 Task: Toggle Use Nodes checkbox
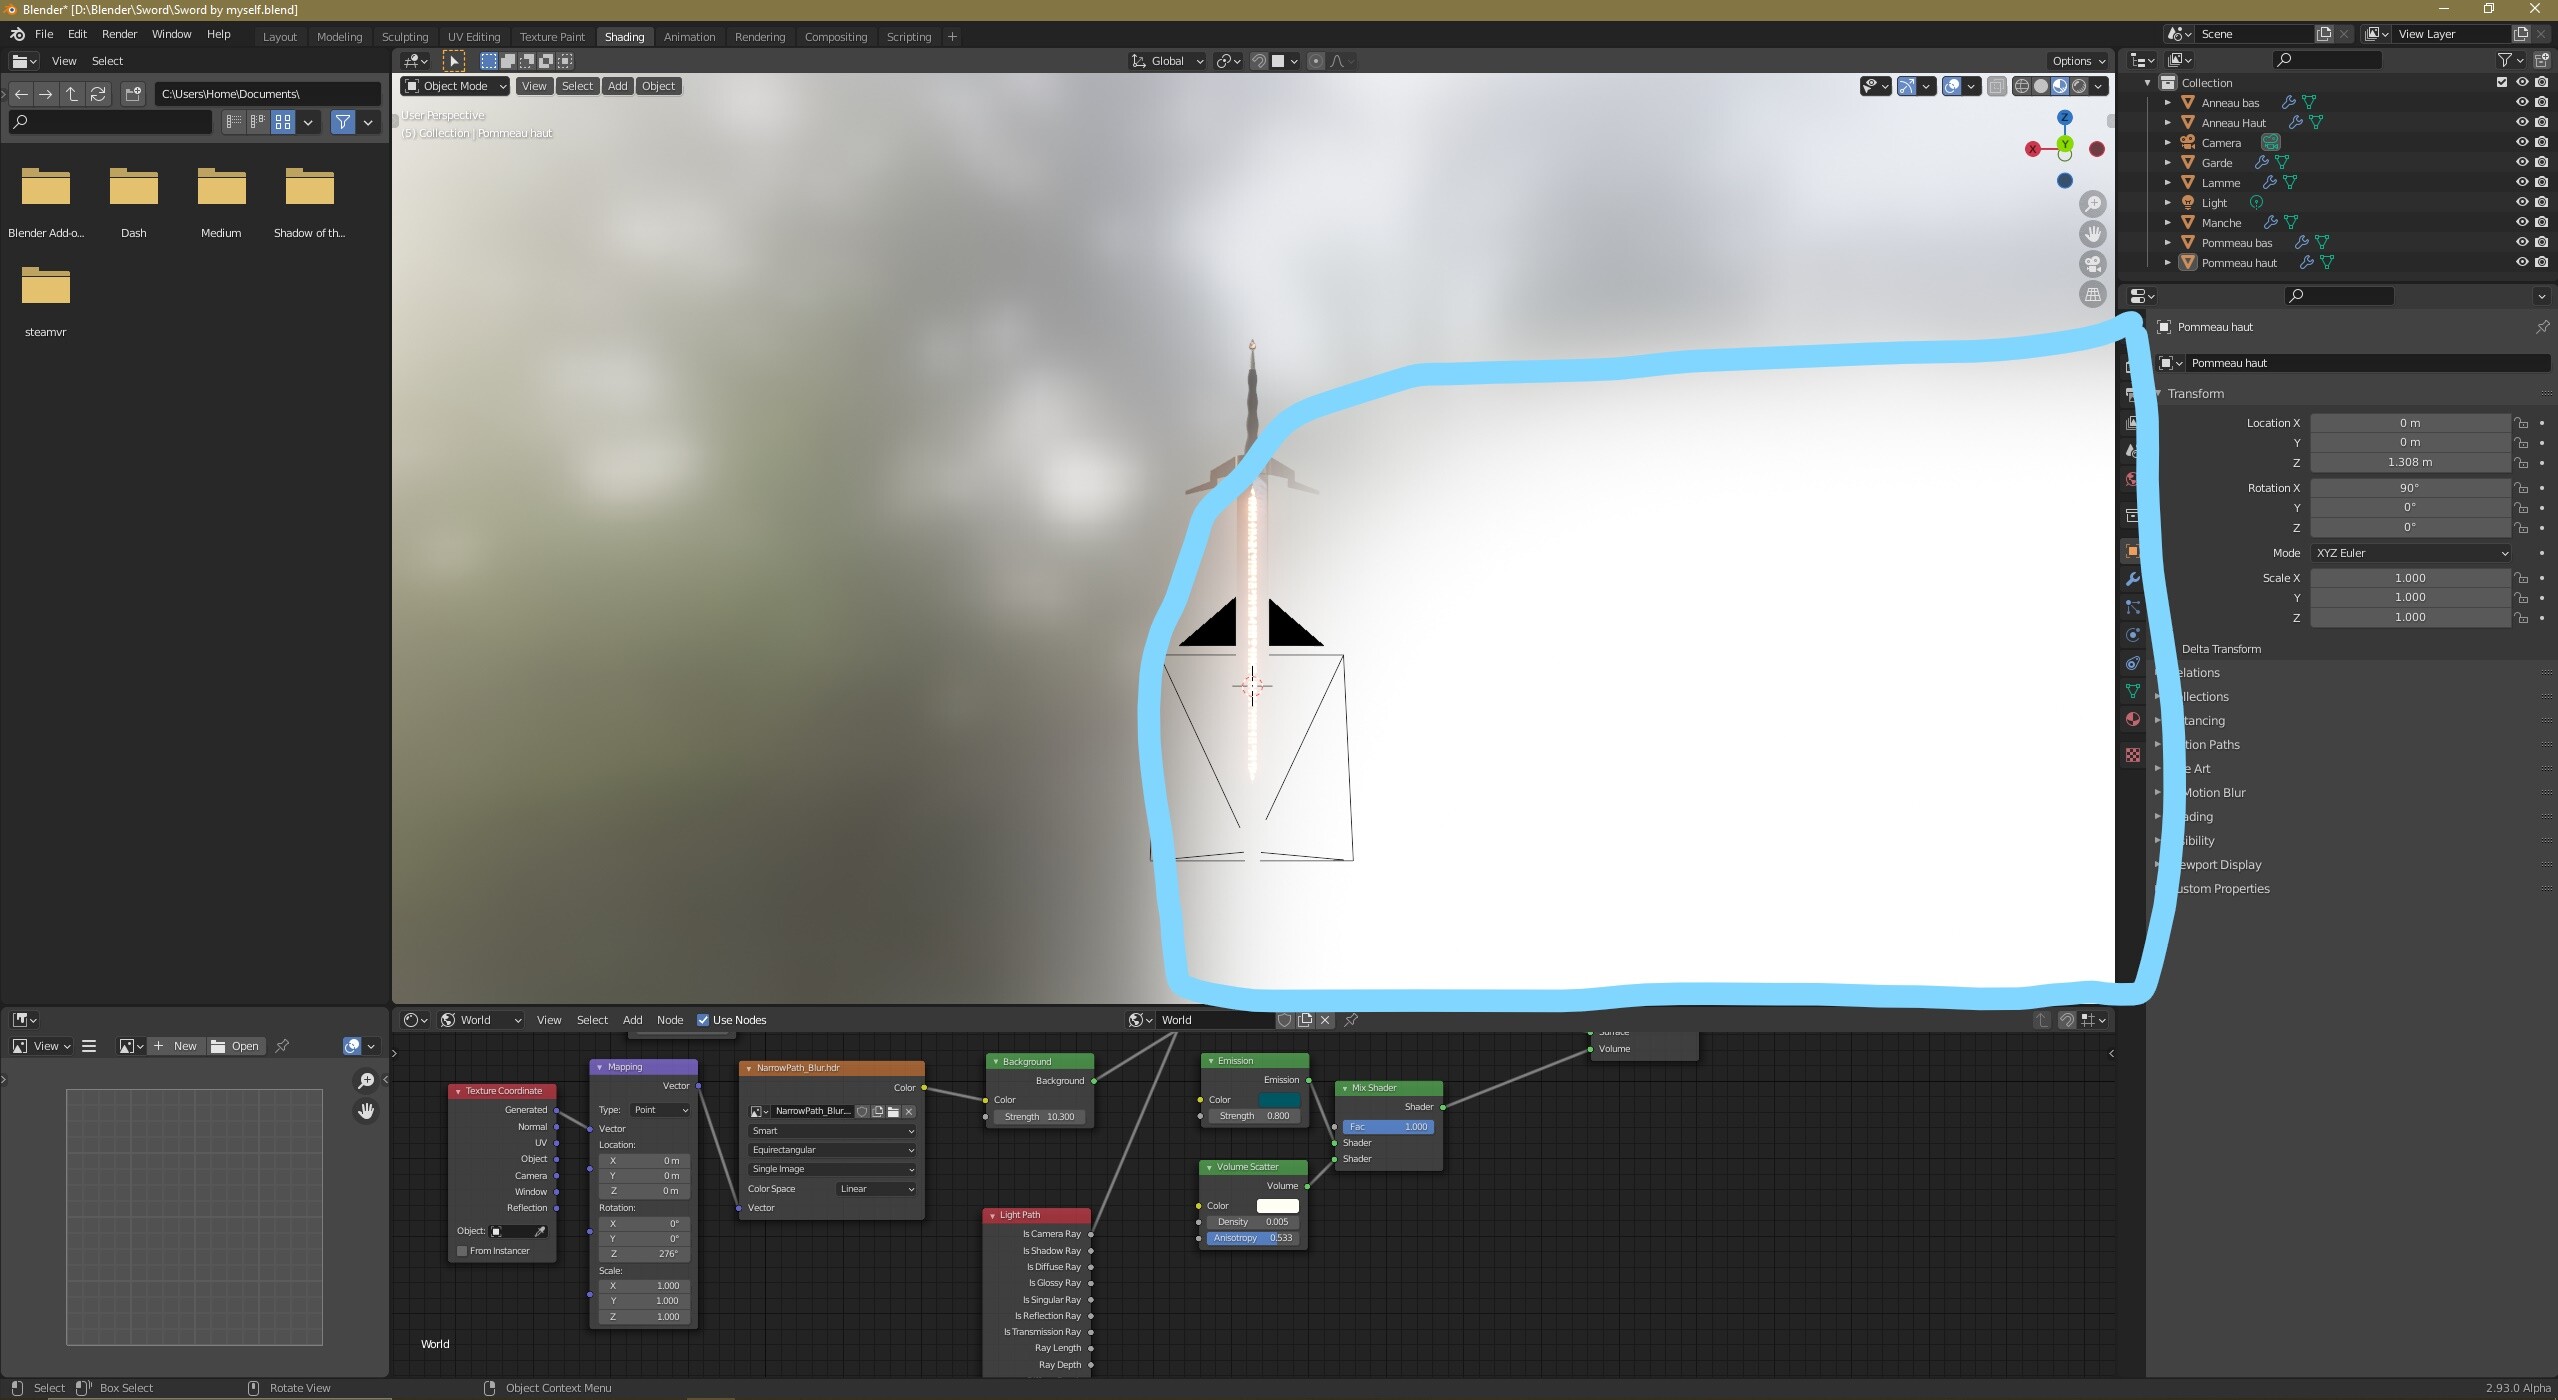click(x=703, y=1020)
